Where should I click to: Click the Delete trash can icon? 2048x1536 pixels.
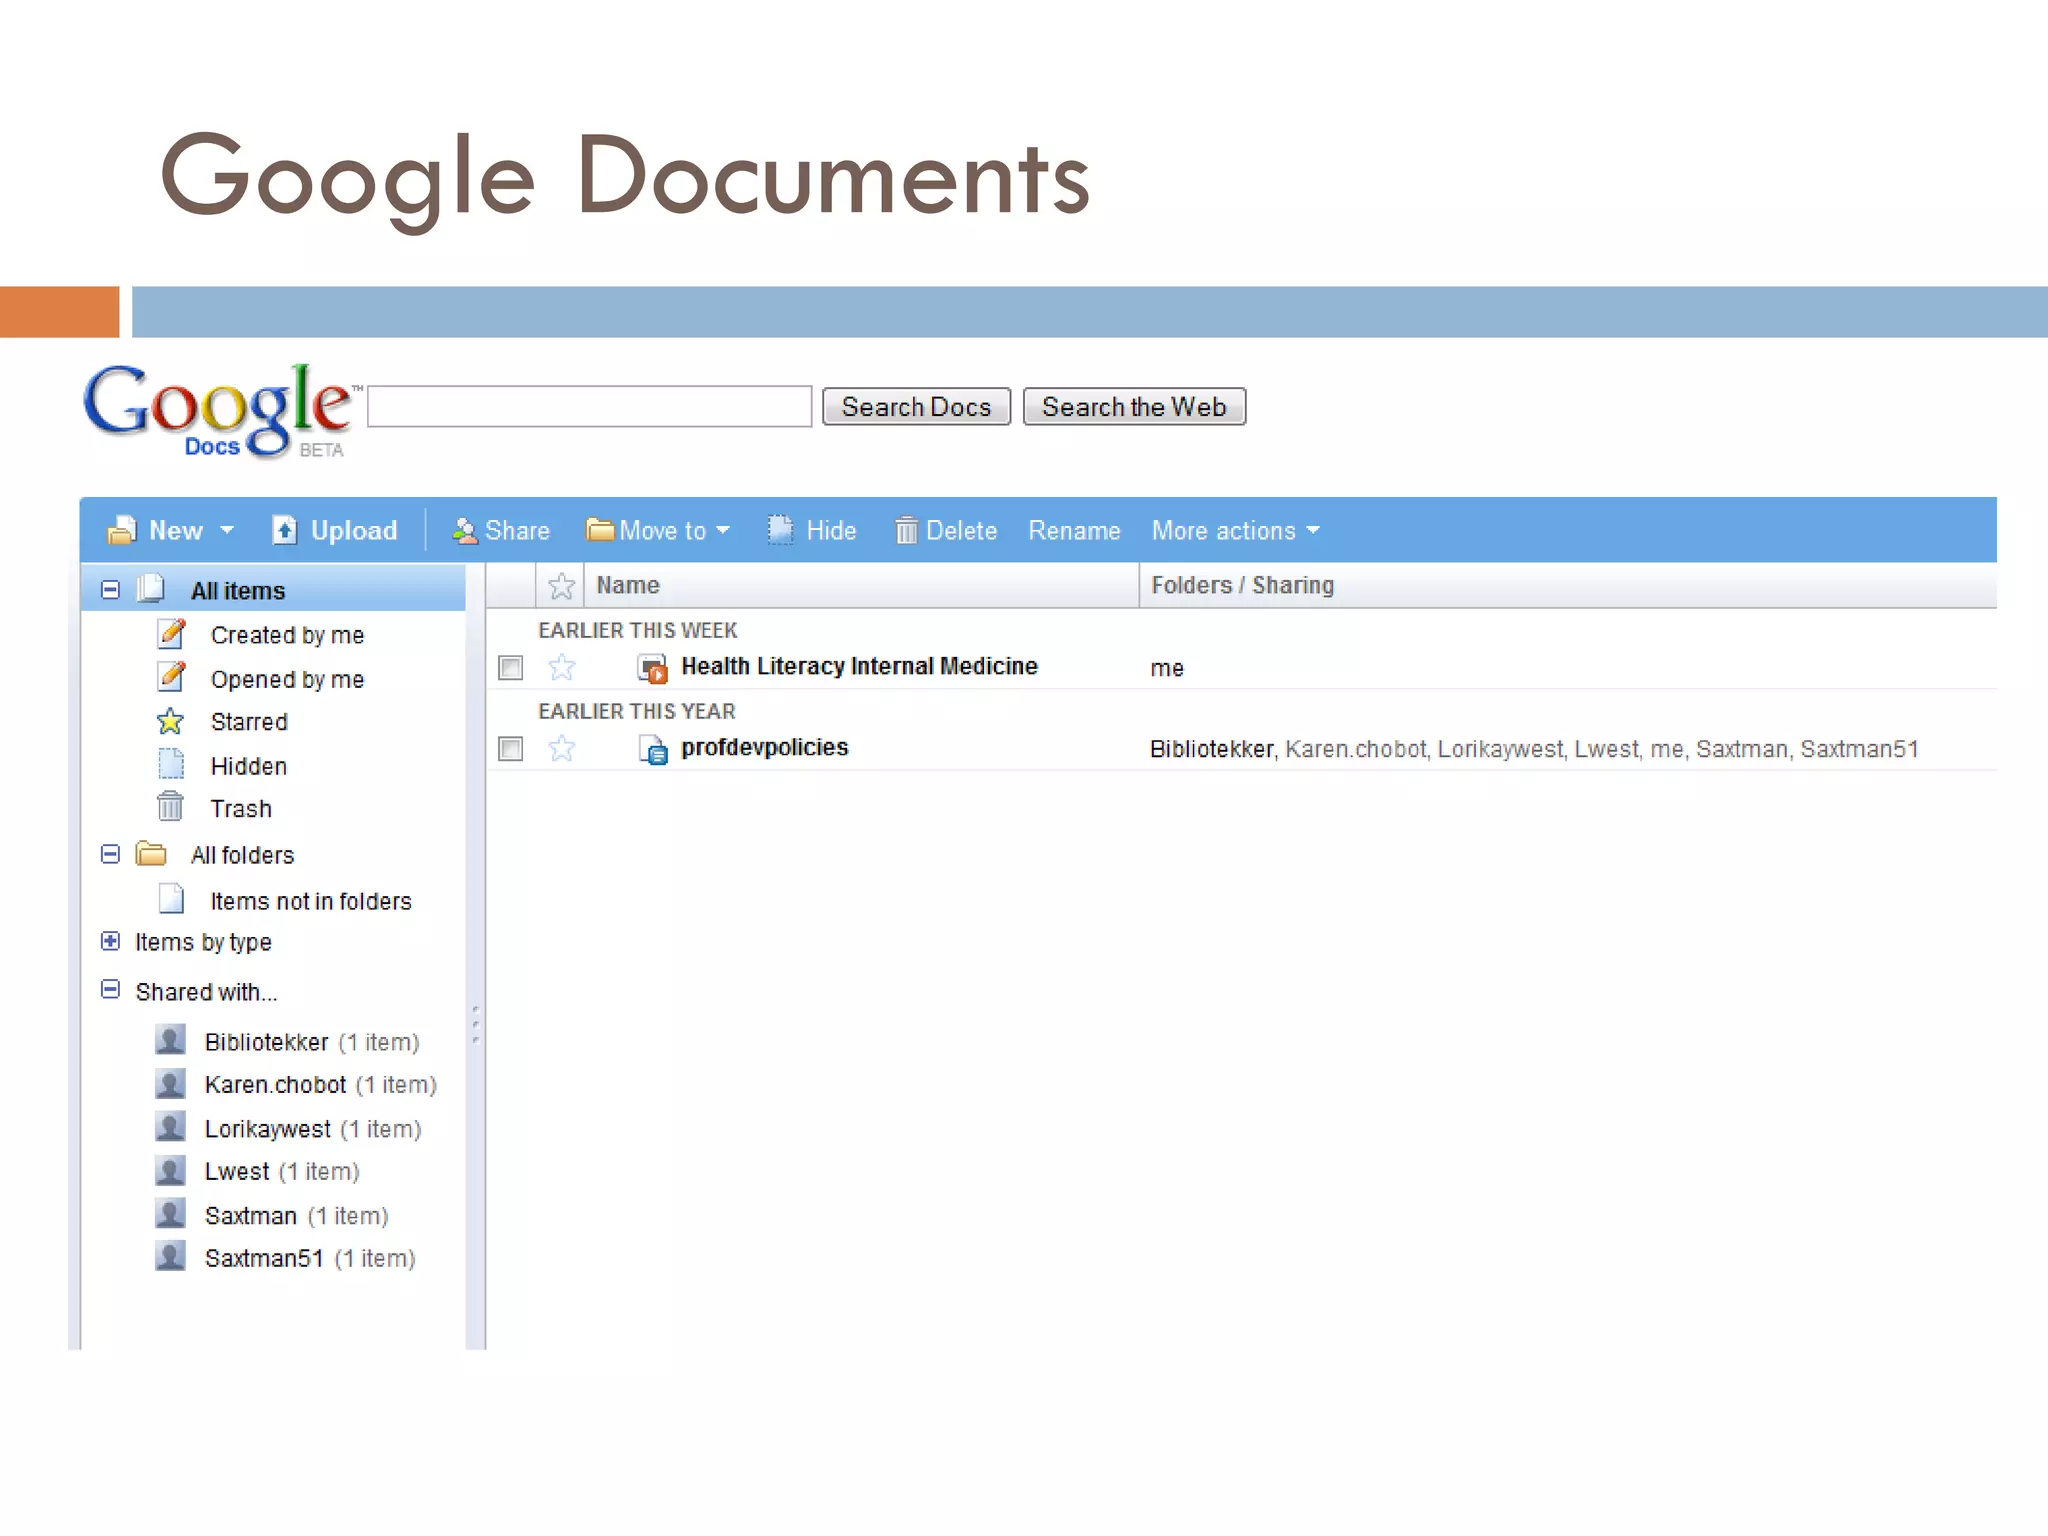[x=906, y=530]
